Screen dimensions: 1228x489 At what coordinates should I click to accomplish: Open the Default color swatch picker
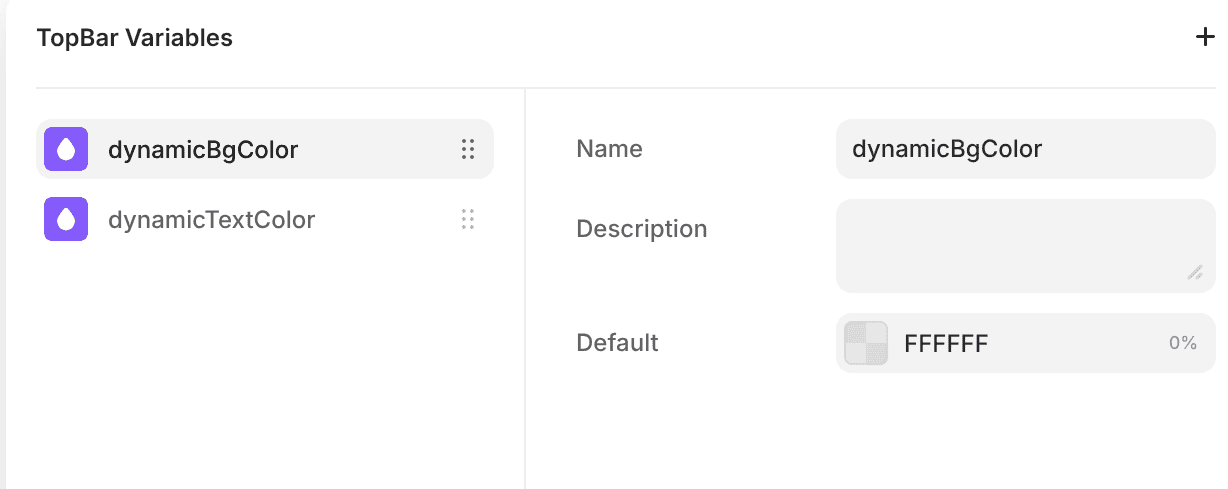click(866, 343)
